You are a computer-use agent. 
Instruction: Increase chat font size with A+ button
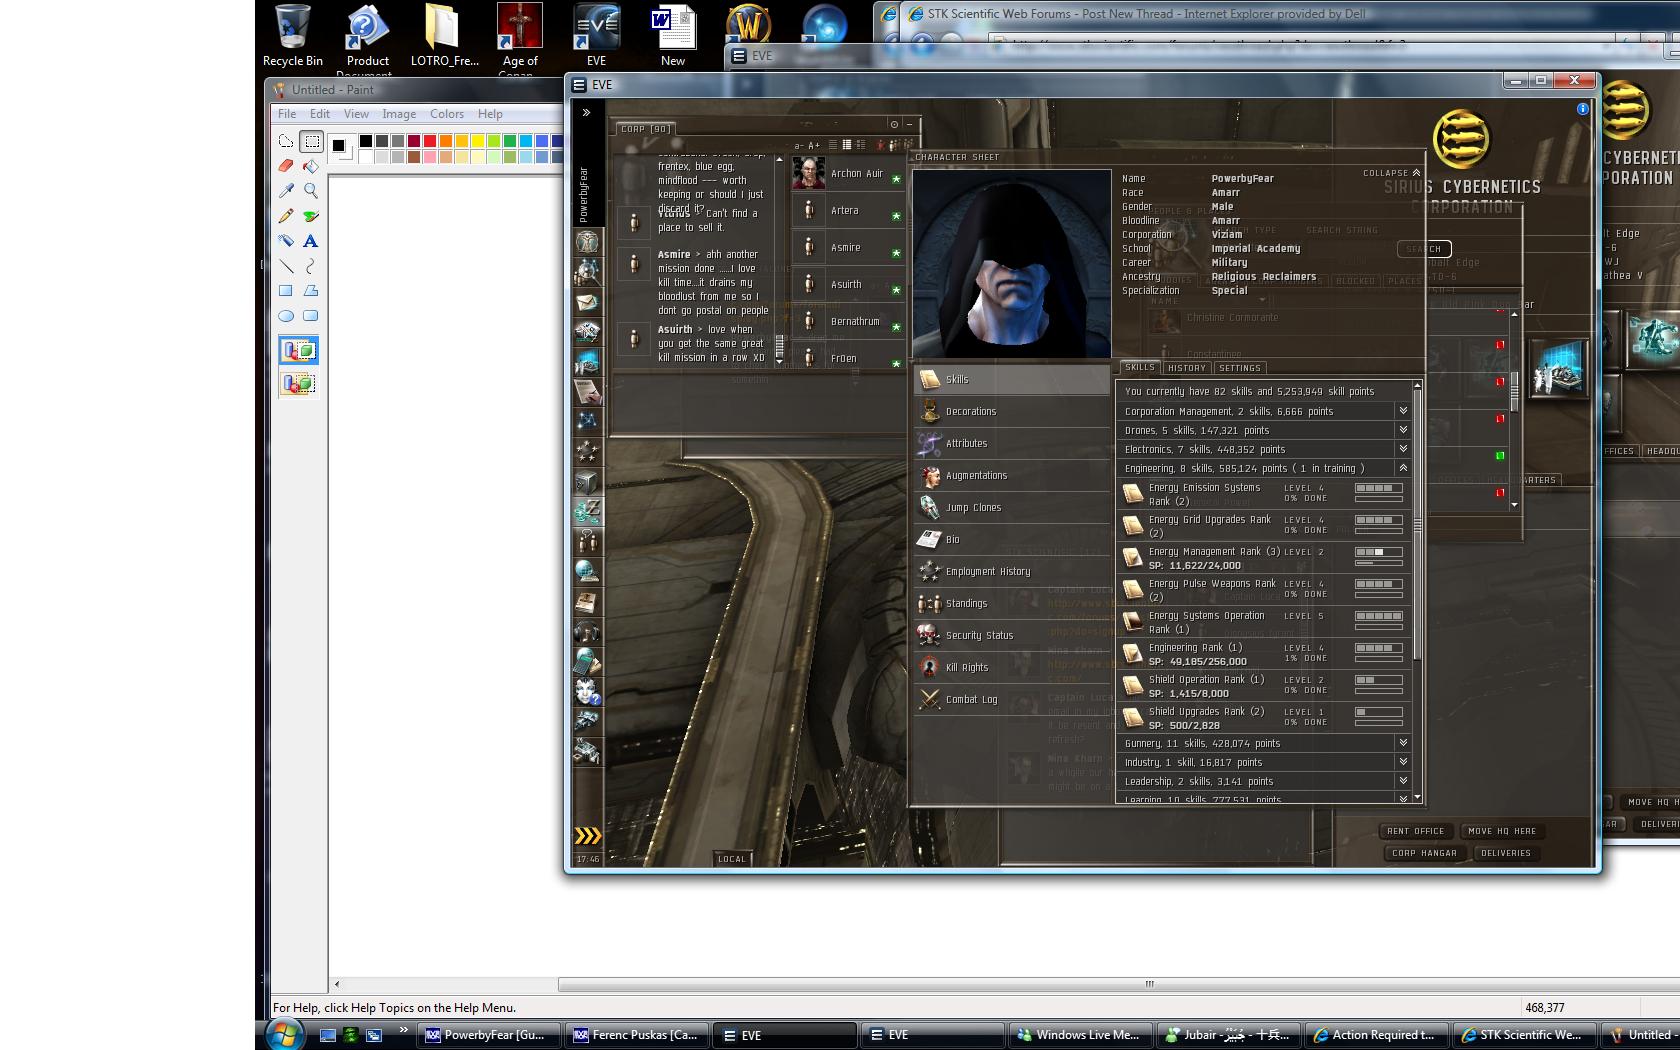(x=814, y=146)
